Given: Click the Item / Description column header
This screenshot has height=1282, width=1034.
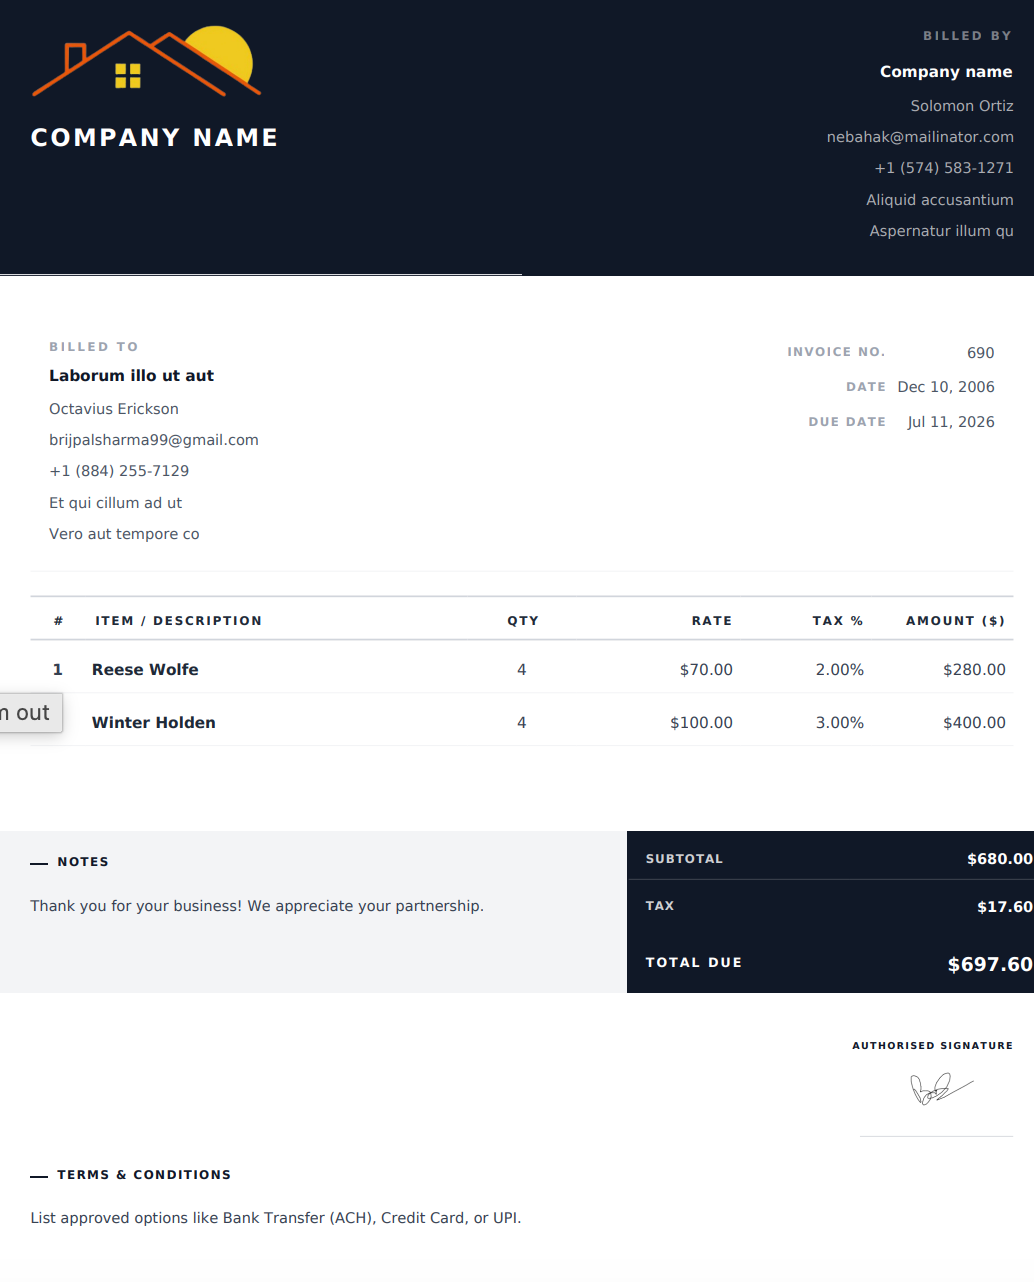Looking at the screenshot, I should coord(179,621).
